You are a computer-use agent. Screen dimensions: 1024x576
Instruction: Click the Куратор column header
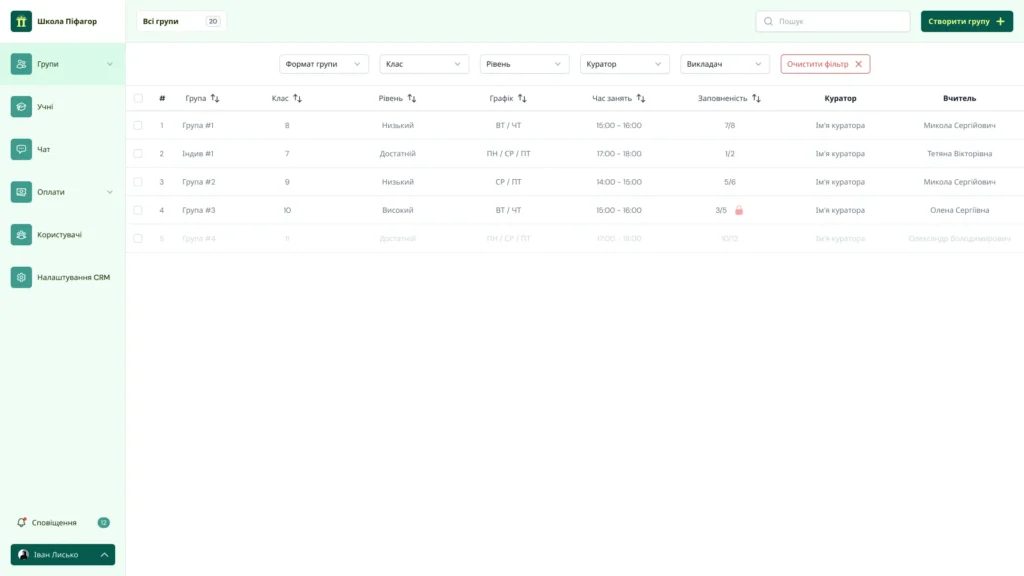click(x=840, y=99)
